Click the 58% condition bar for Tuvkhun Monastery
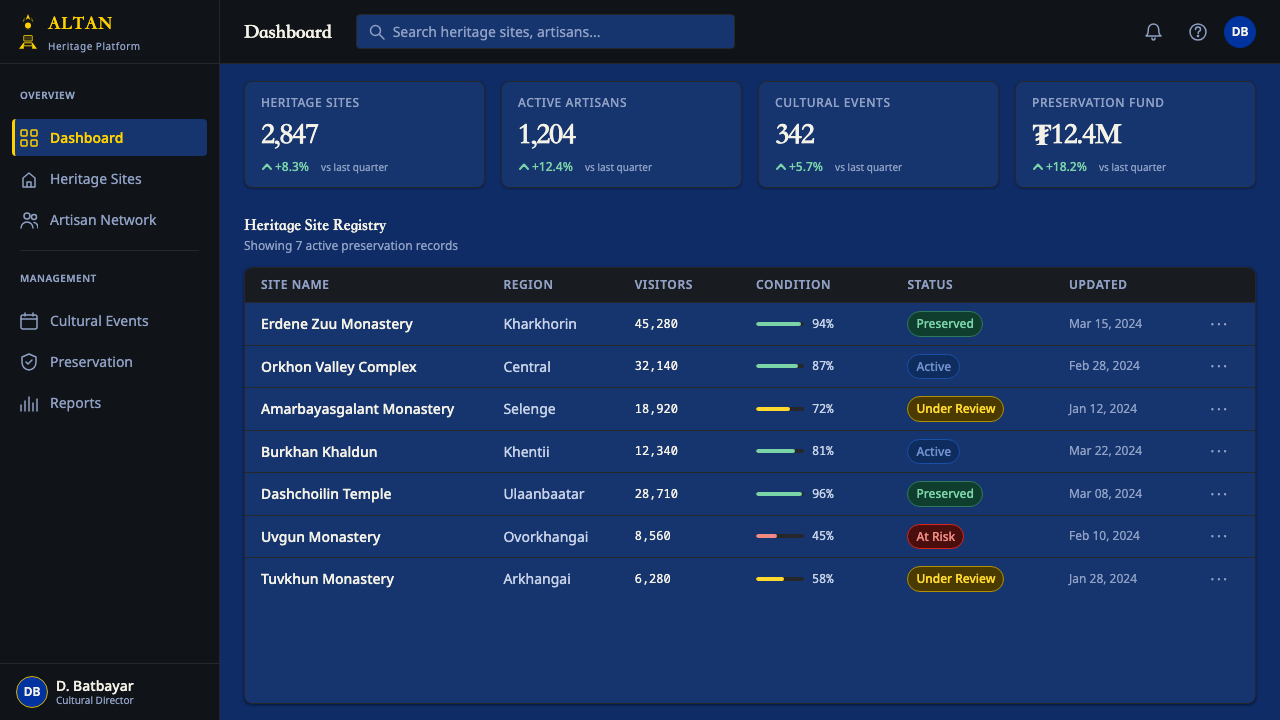1280x720 pixels. (780, 579)
